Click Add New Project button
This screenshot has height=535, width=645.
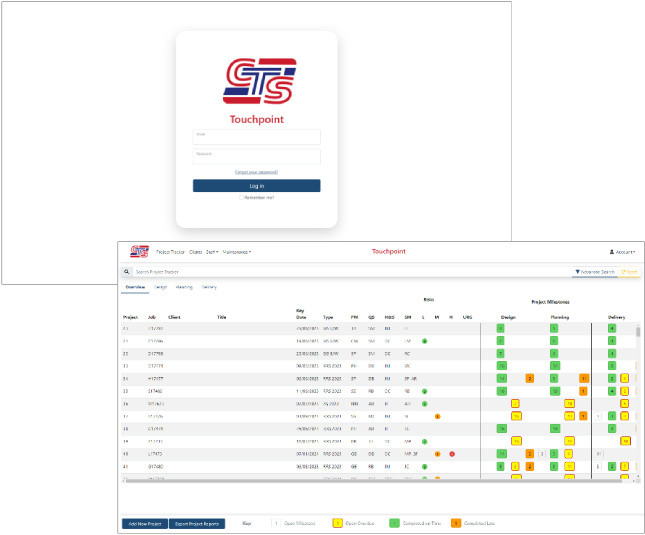(x=145, y=523)
